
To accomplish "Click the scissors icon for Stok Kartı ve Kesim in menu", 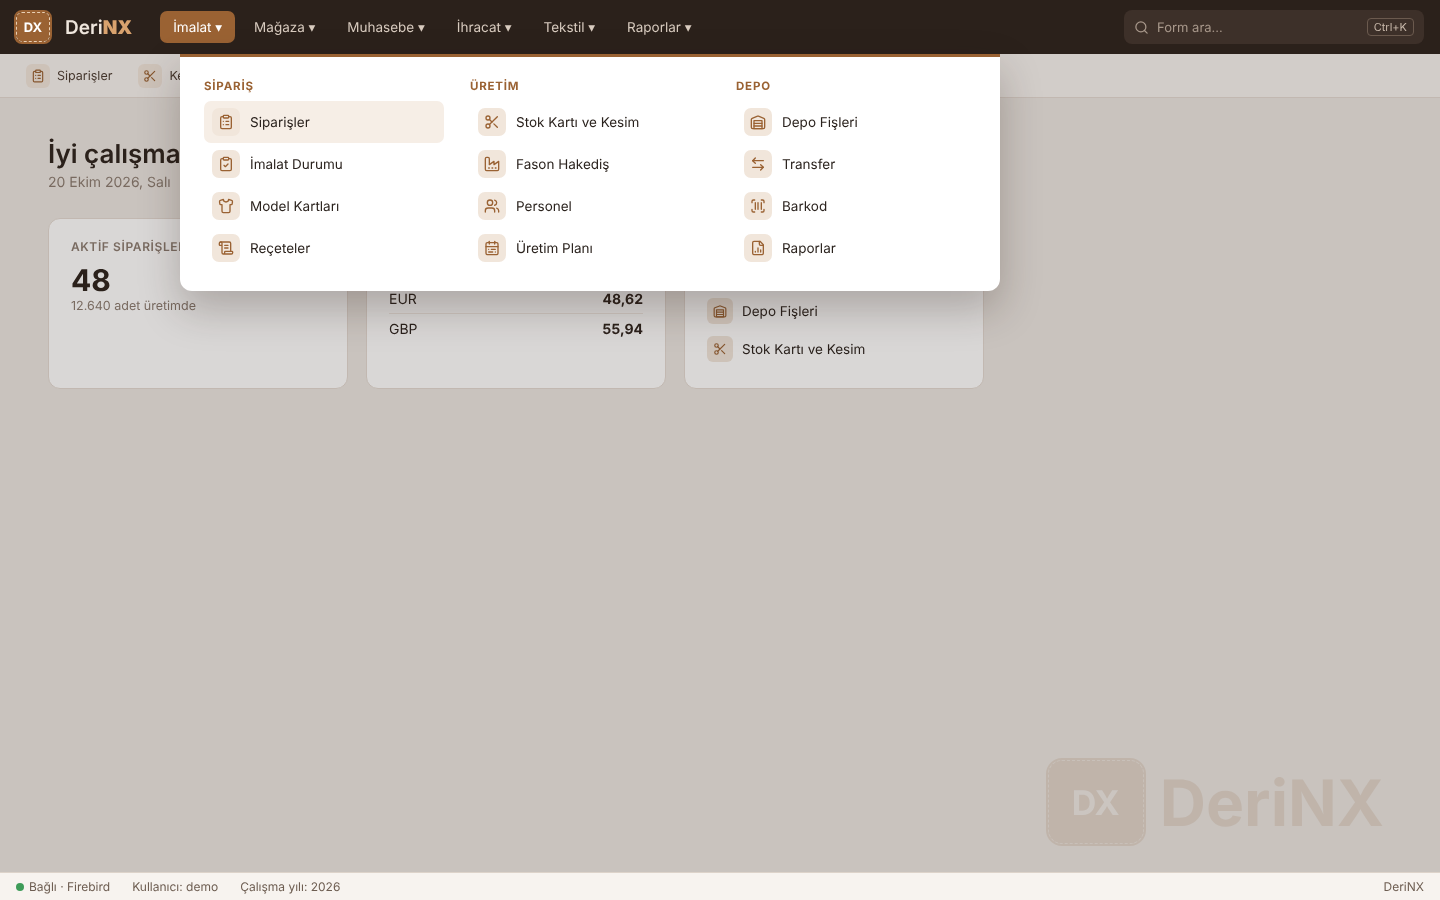I will [492, 122].
